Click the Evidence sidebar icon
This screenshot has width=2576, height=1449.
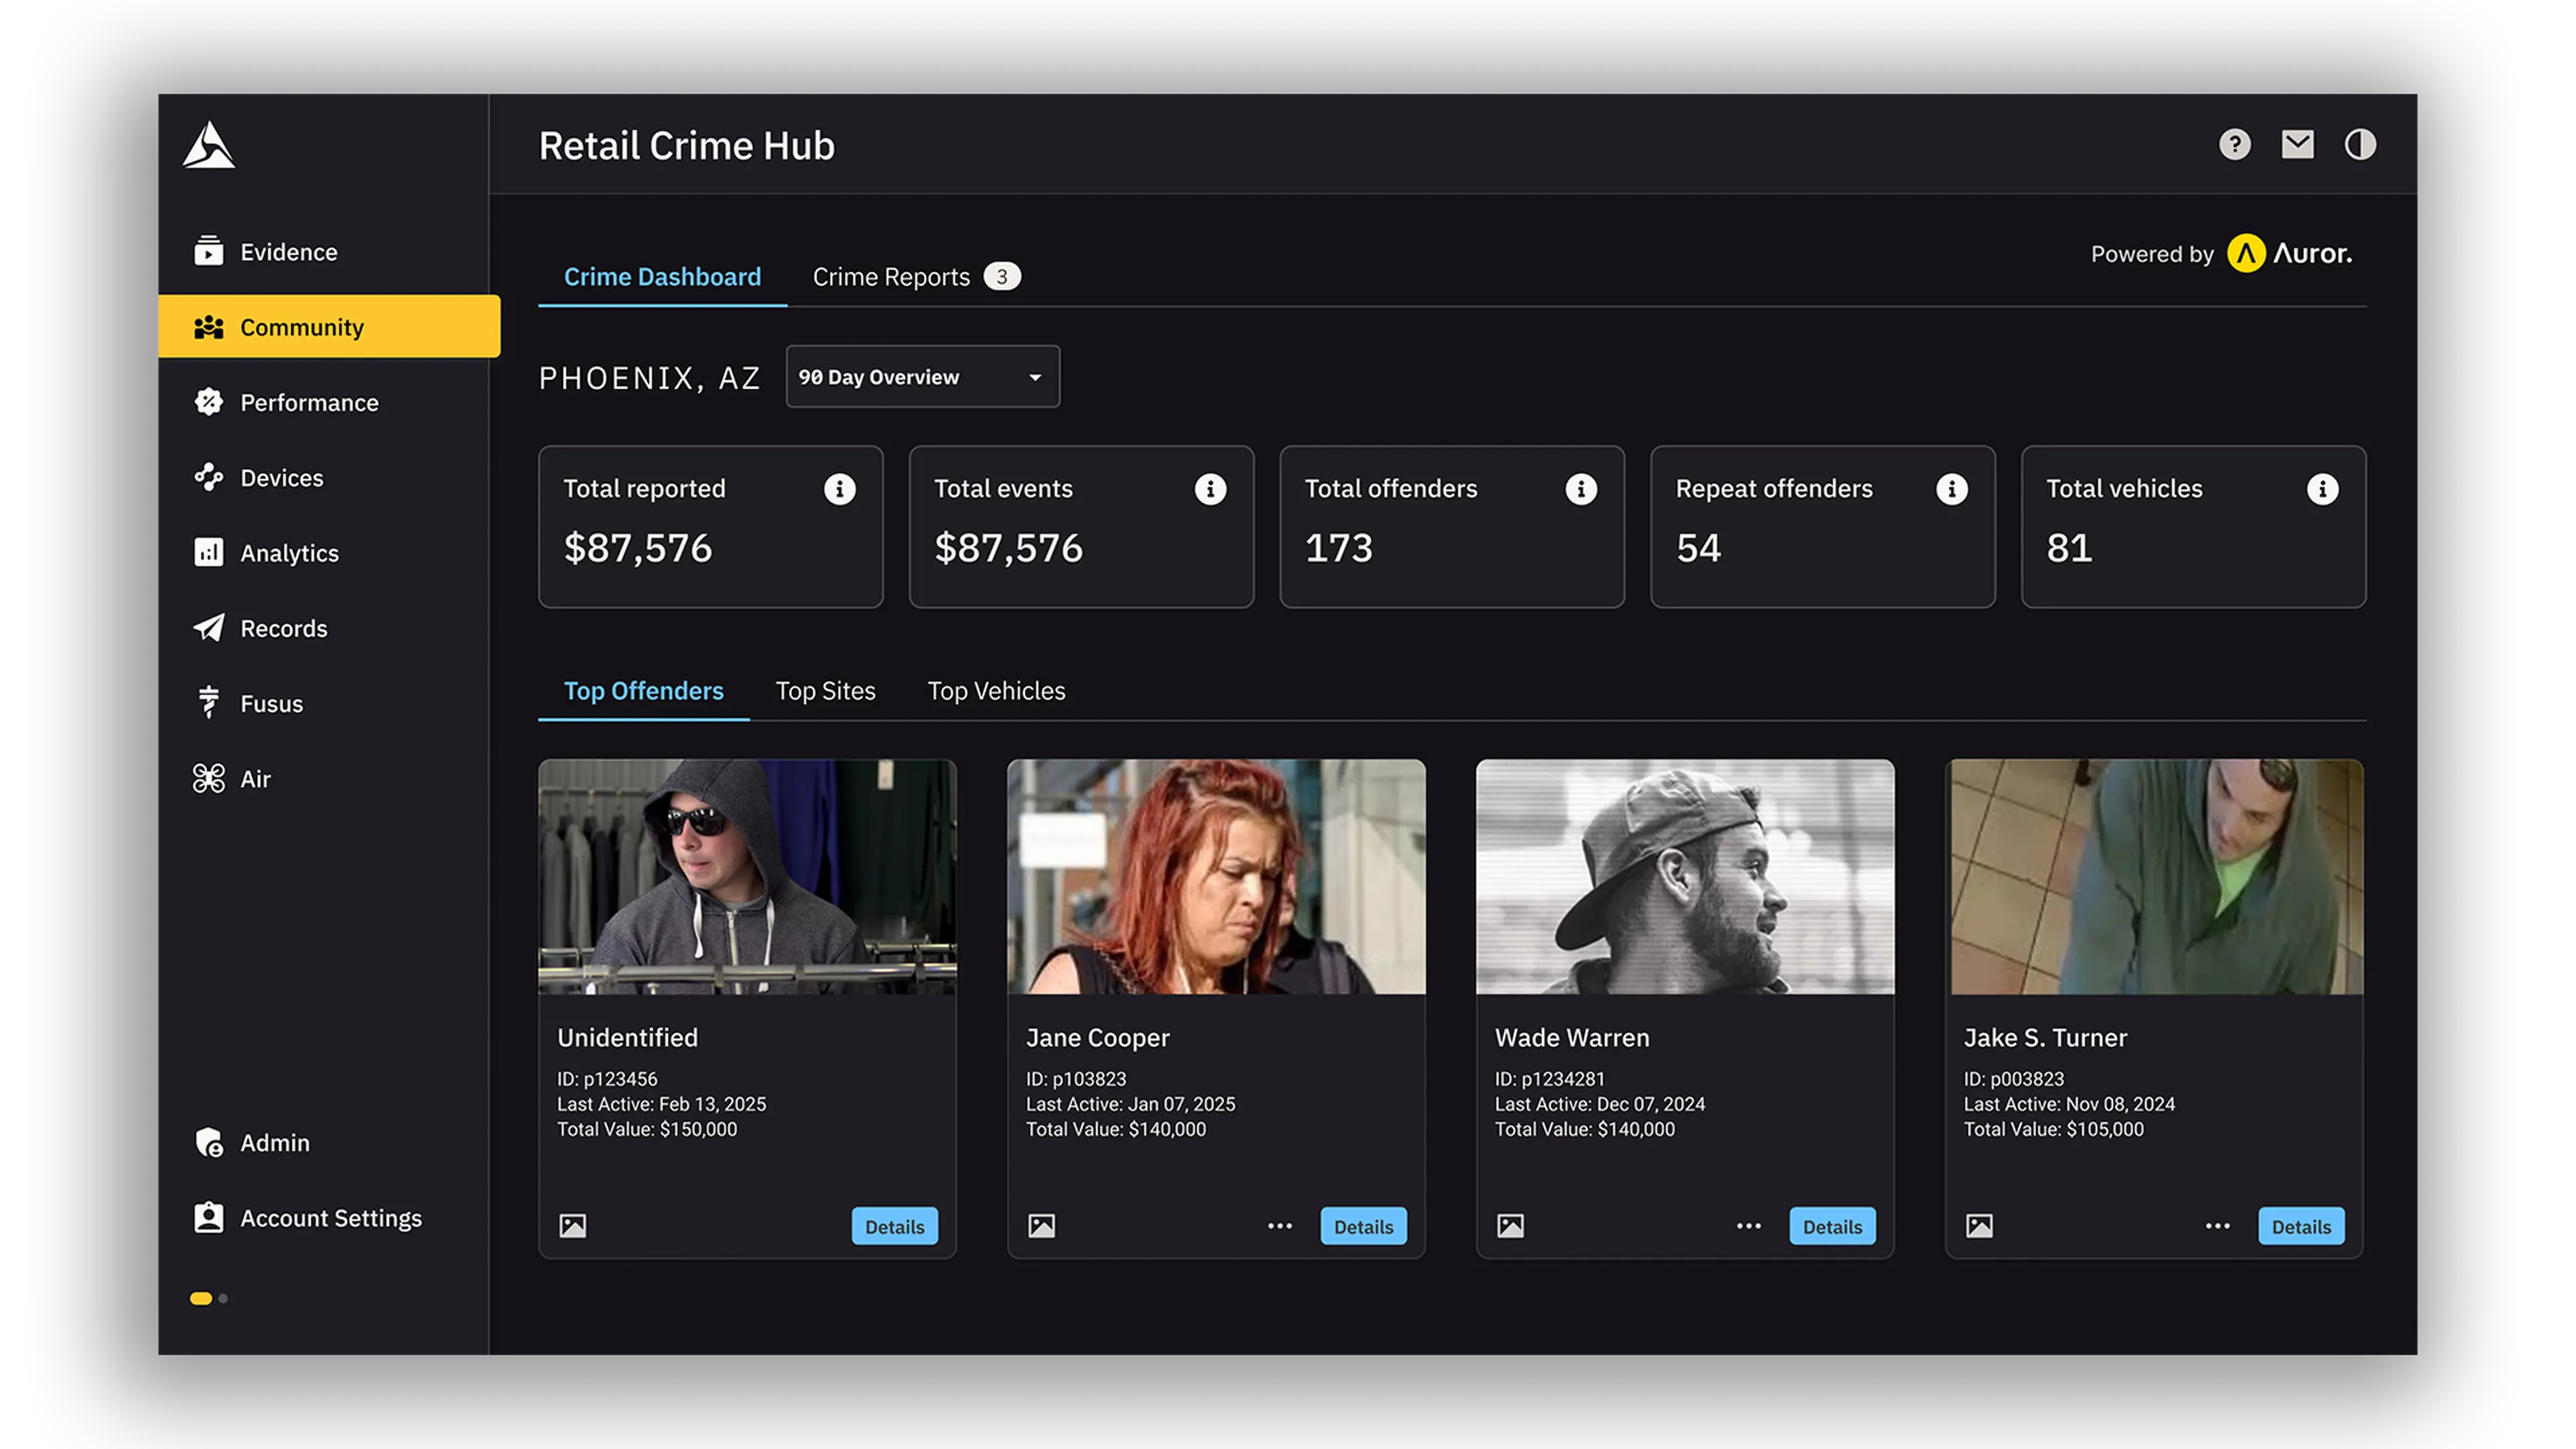[x=209, y=251]
